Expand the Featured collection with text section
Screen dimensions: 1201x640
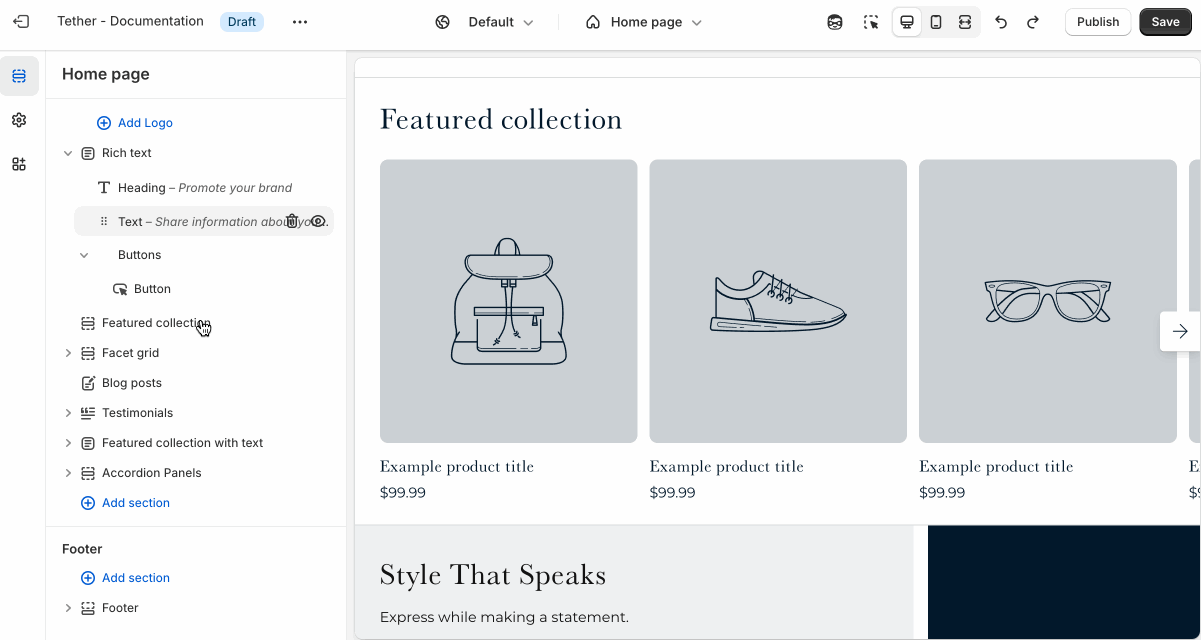(x=68, y=443)
